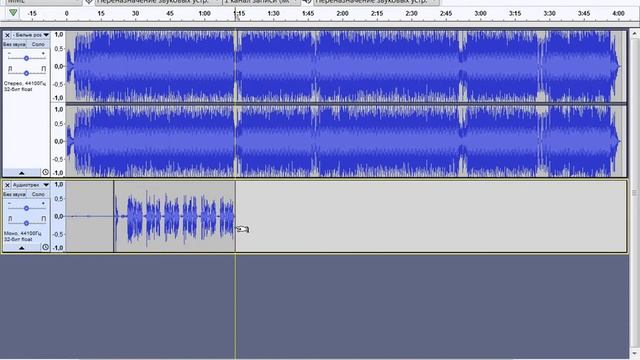
Task: Click the stereo track gain slider knob
Action: [26, 58]
